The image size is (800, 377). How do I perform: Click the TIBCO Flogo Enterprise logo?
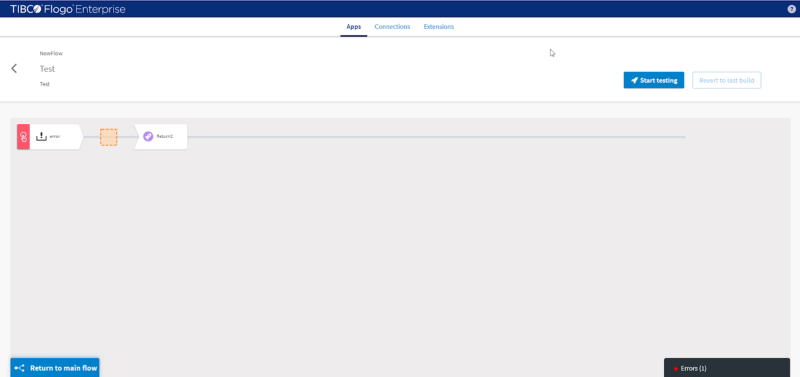pos(68,9)
